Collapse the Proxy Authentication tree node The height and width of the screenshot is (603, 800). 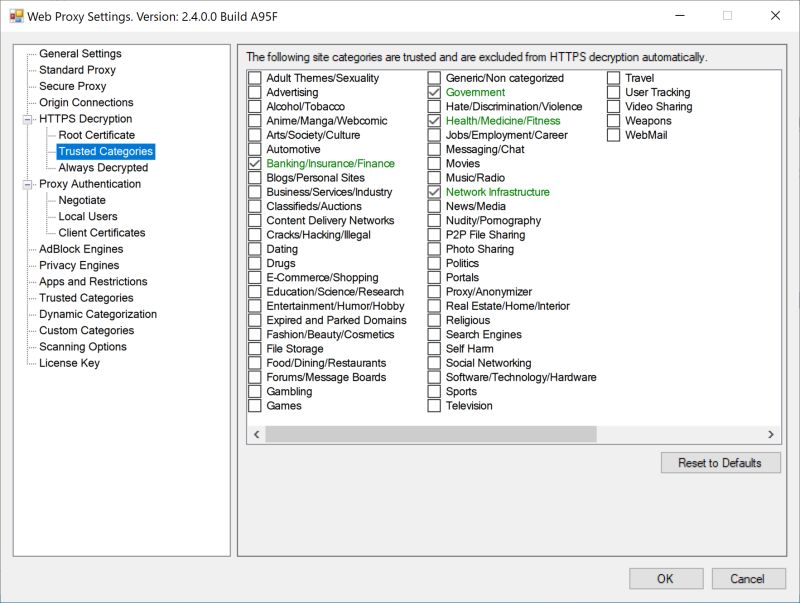(28, 183)
